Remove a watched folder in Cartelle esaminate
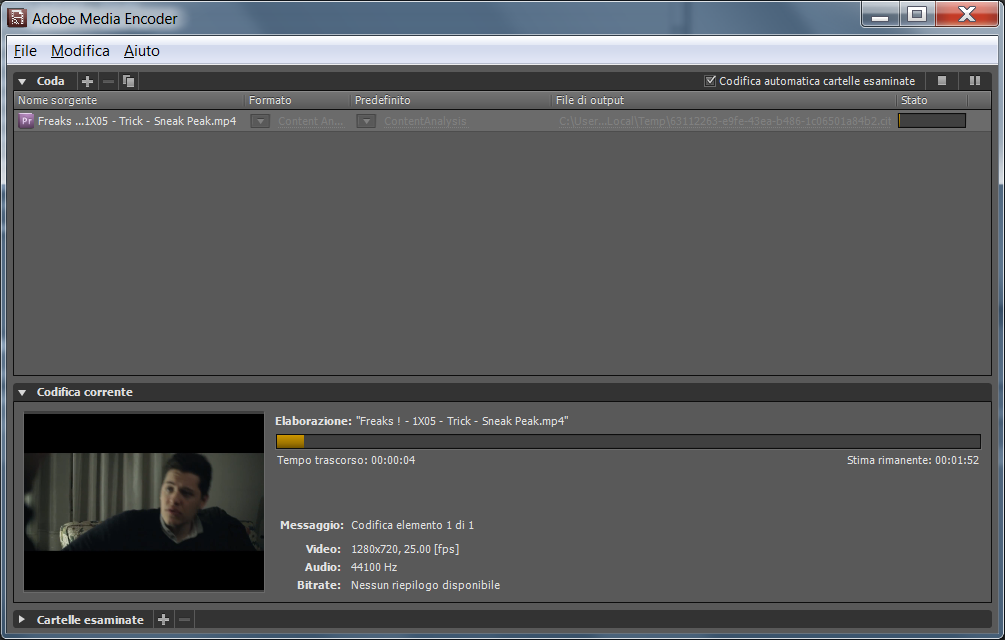The width and height of the screenshot is (1005, 640). [x=185, y=619]
